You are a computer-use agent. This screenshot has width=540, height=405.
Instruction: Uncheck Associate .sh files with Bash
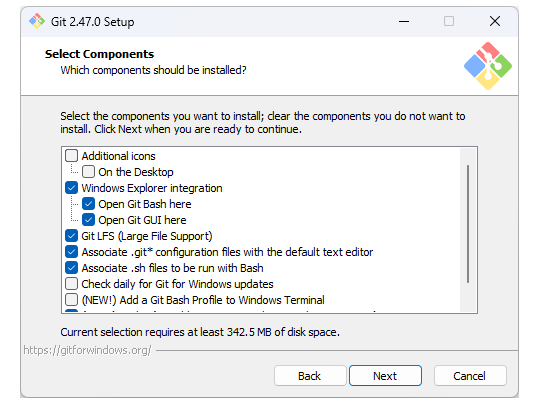coord(71,268)
